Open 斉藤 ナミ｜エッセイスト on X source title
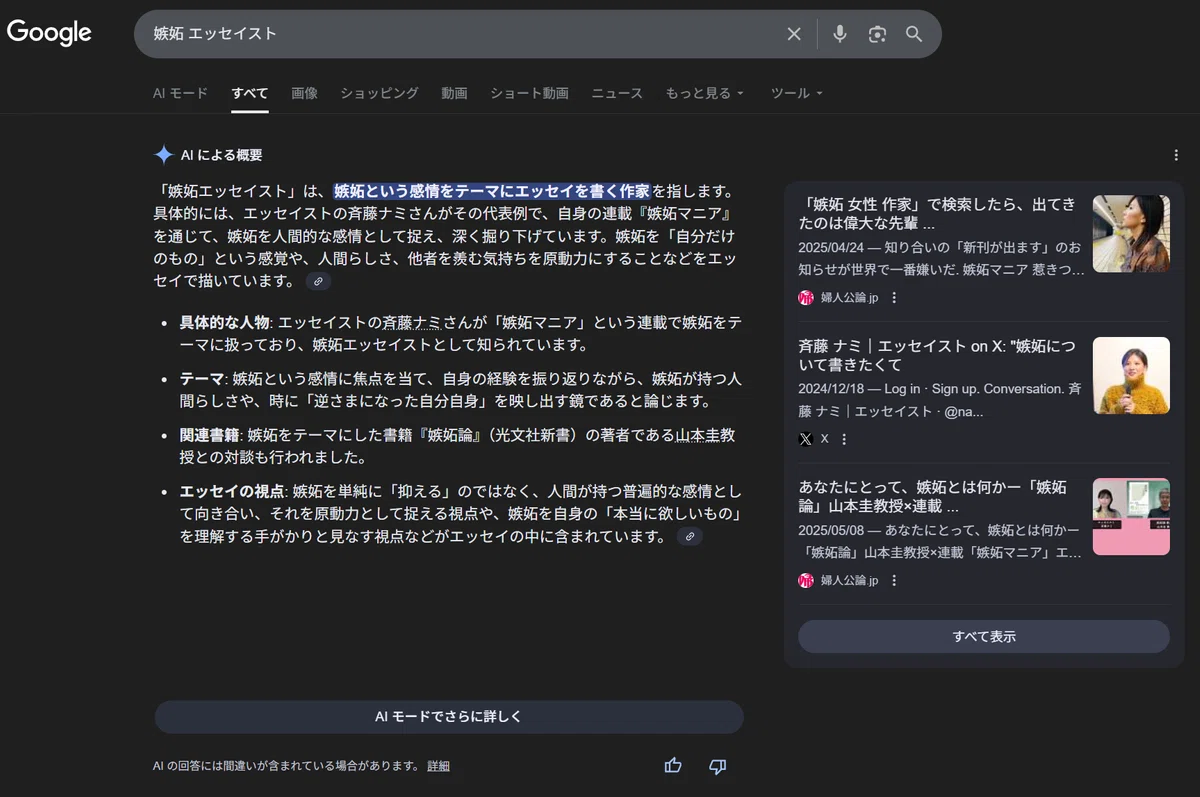1200x797 pixels. pyautogui.click(x=937, y=356)
